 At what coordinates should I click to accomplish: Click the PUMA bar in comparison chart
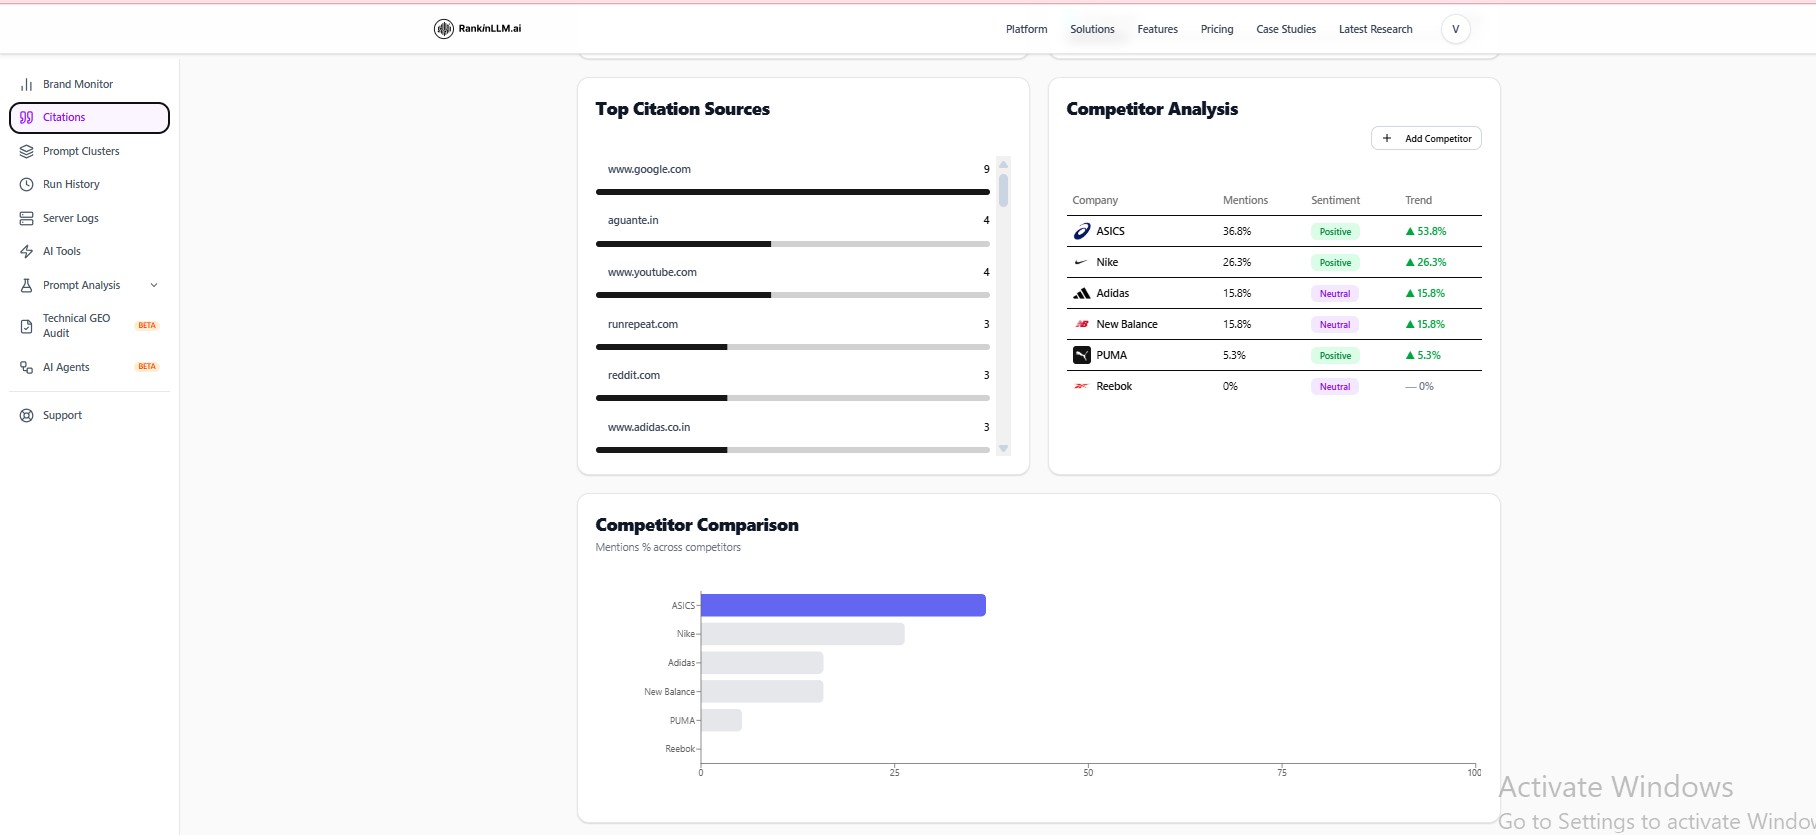[x=721, y=721]
